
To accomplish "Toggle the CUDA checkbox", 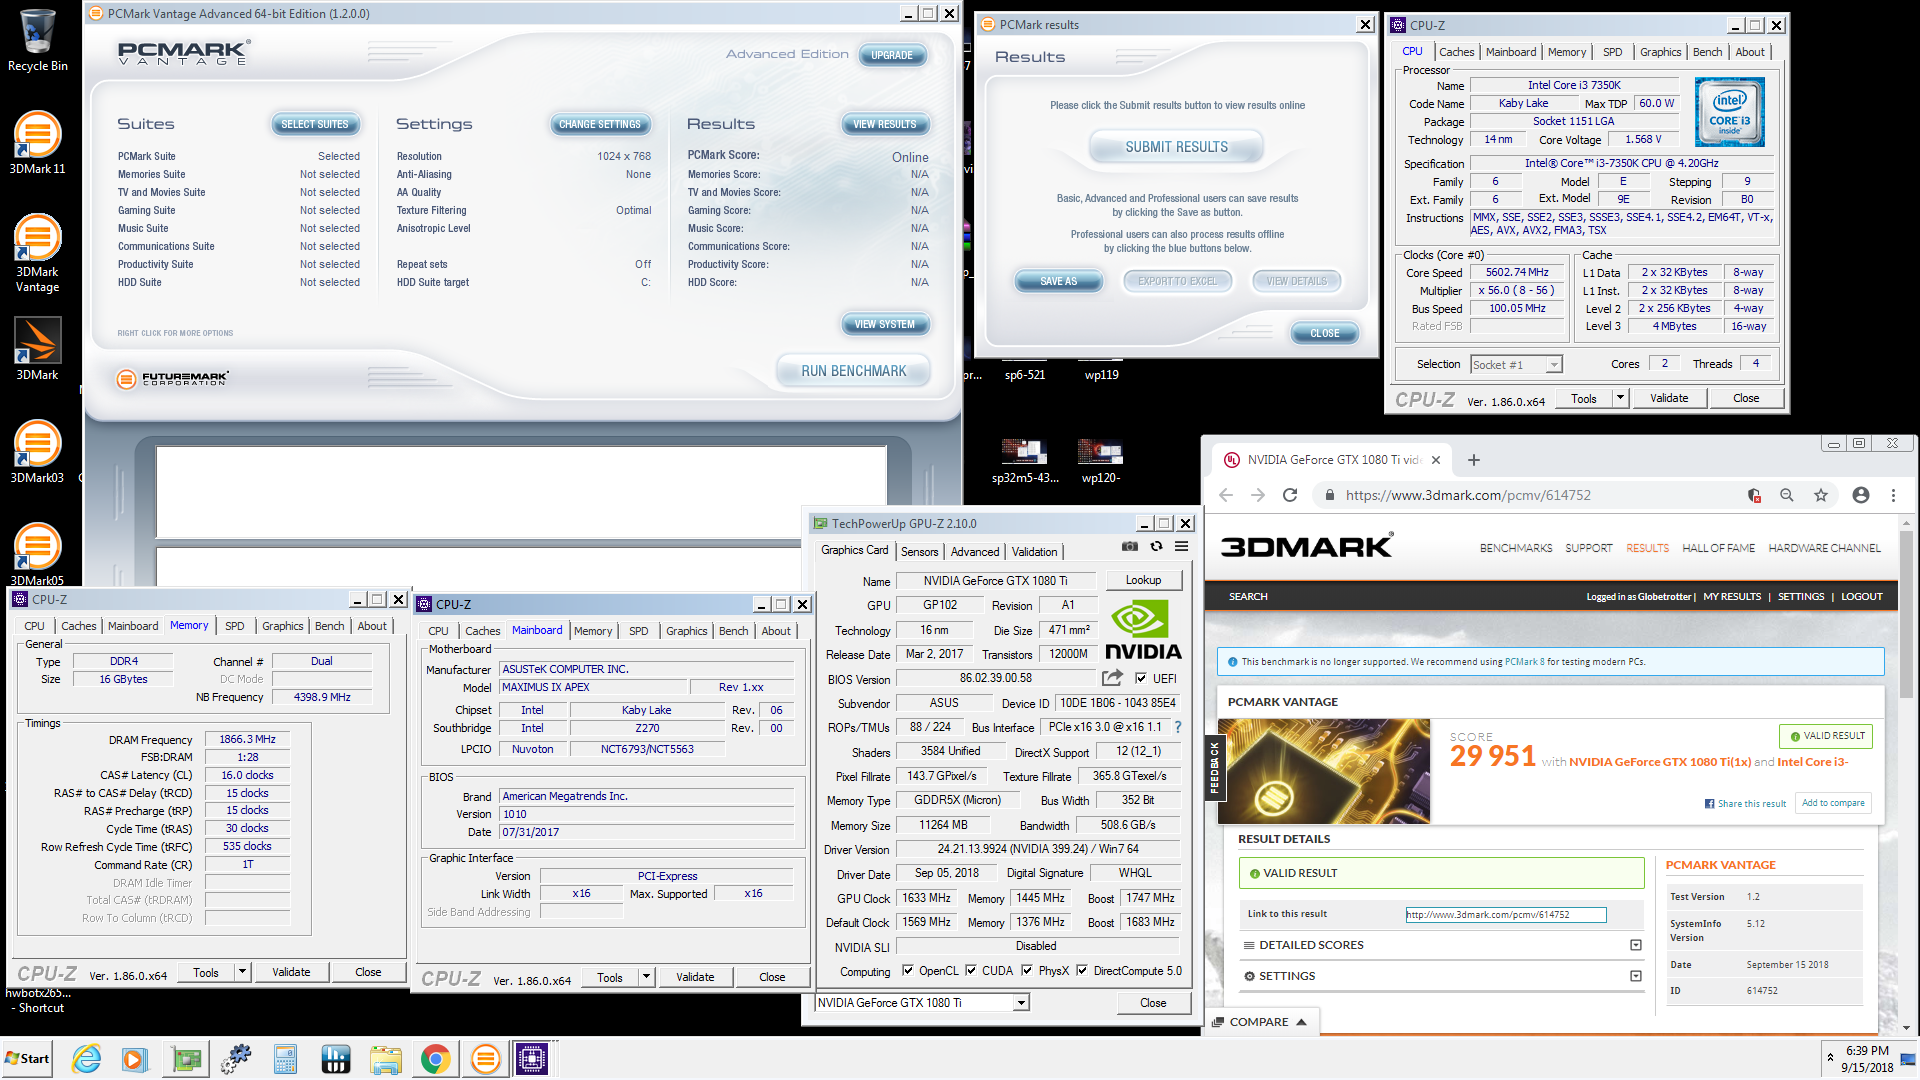I will 971,970.
